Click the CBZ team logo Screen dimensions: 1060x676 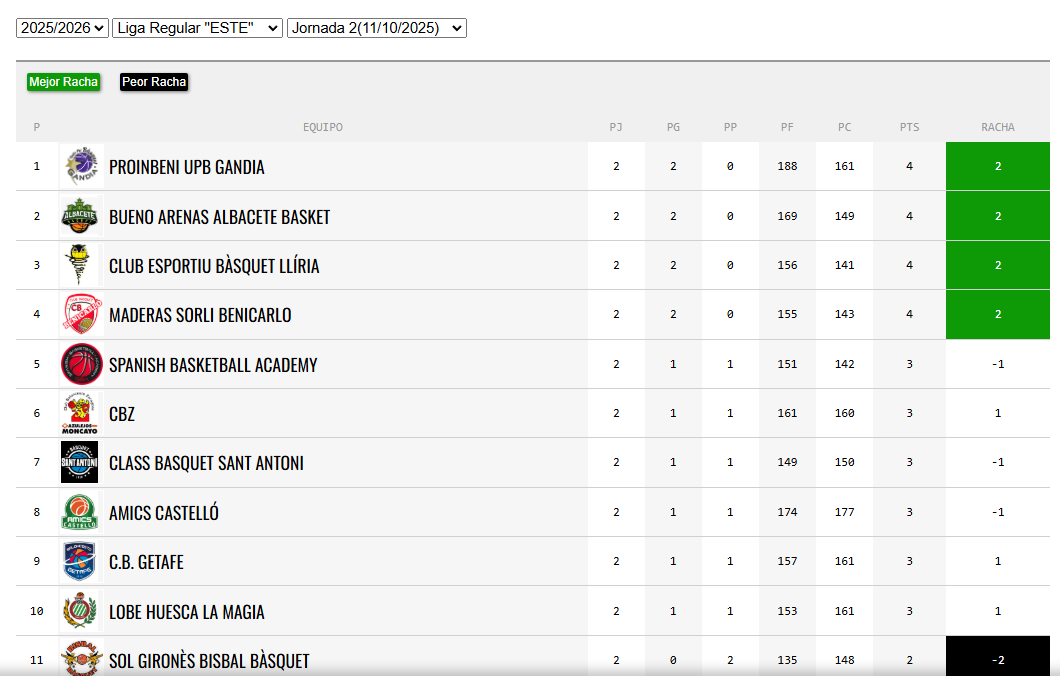81,413
